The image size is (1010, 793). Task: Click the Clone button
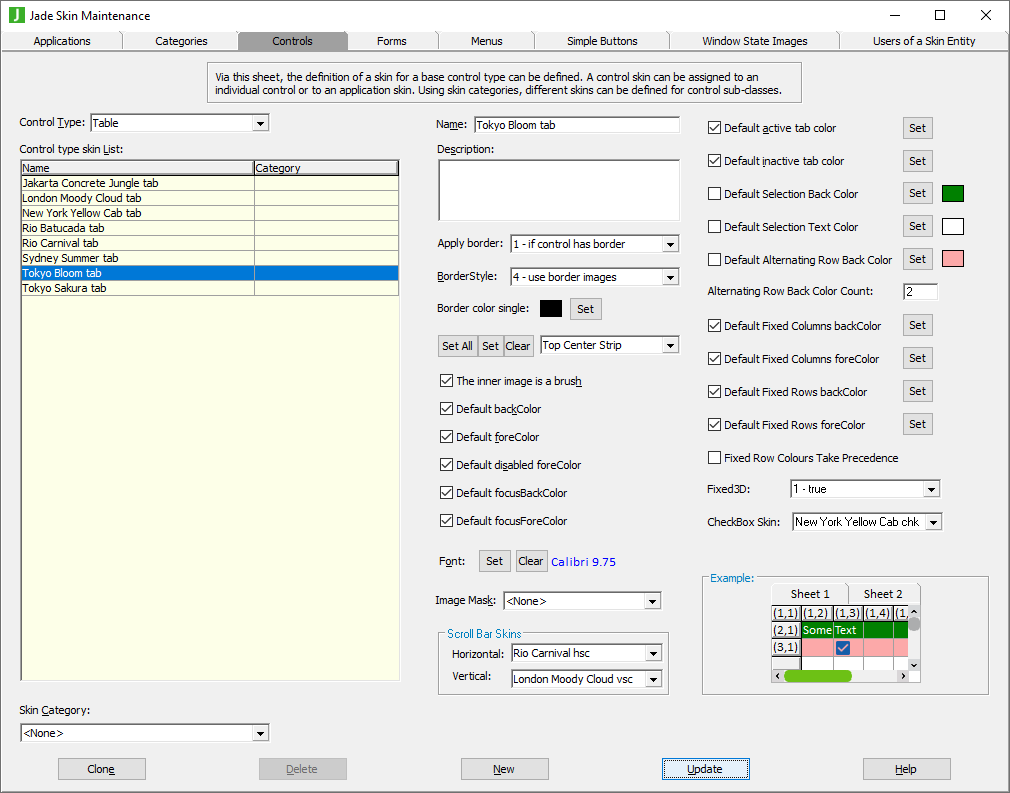102,769
